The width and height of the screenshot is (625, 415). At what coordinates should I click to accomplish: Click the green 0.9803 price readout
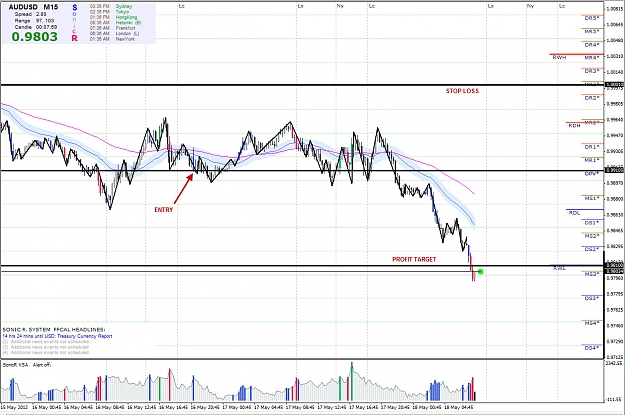coord(35,37)
